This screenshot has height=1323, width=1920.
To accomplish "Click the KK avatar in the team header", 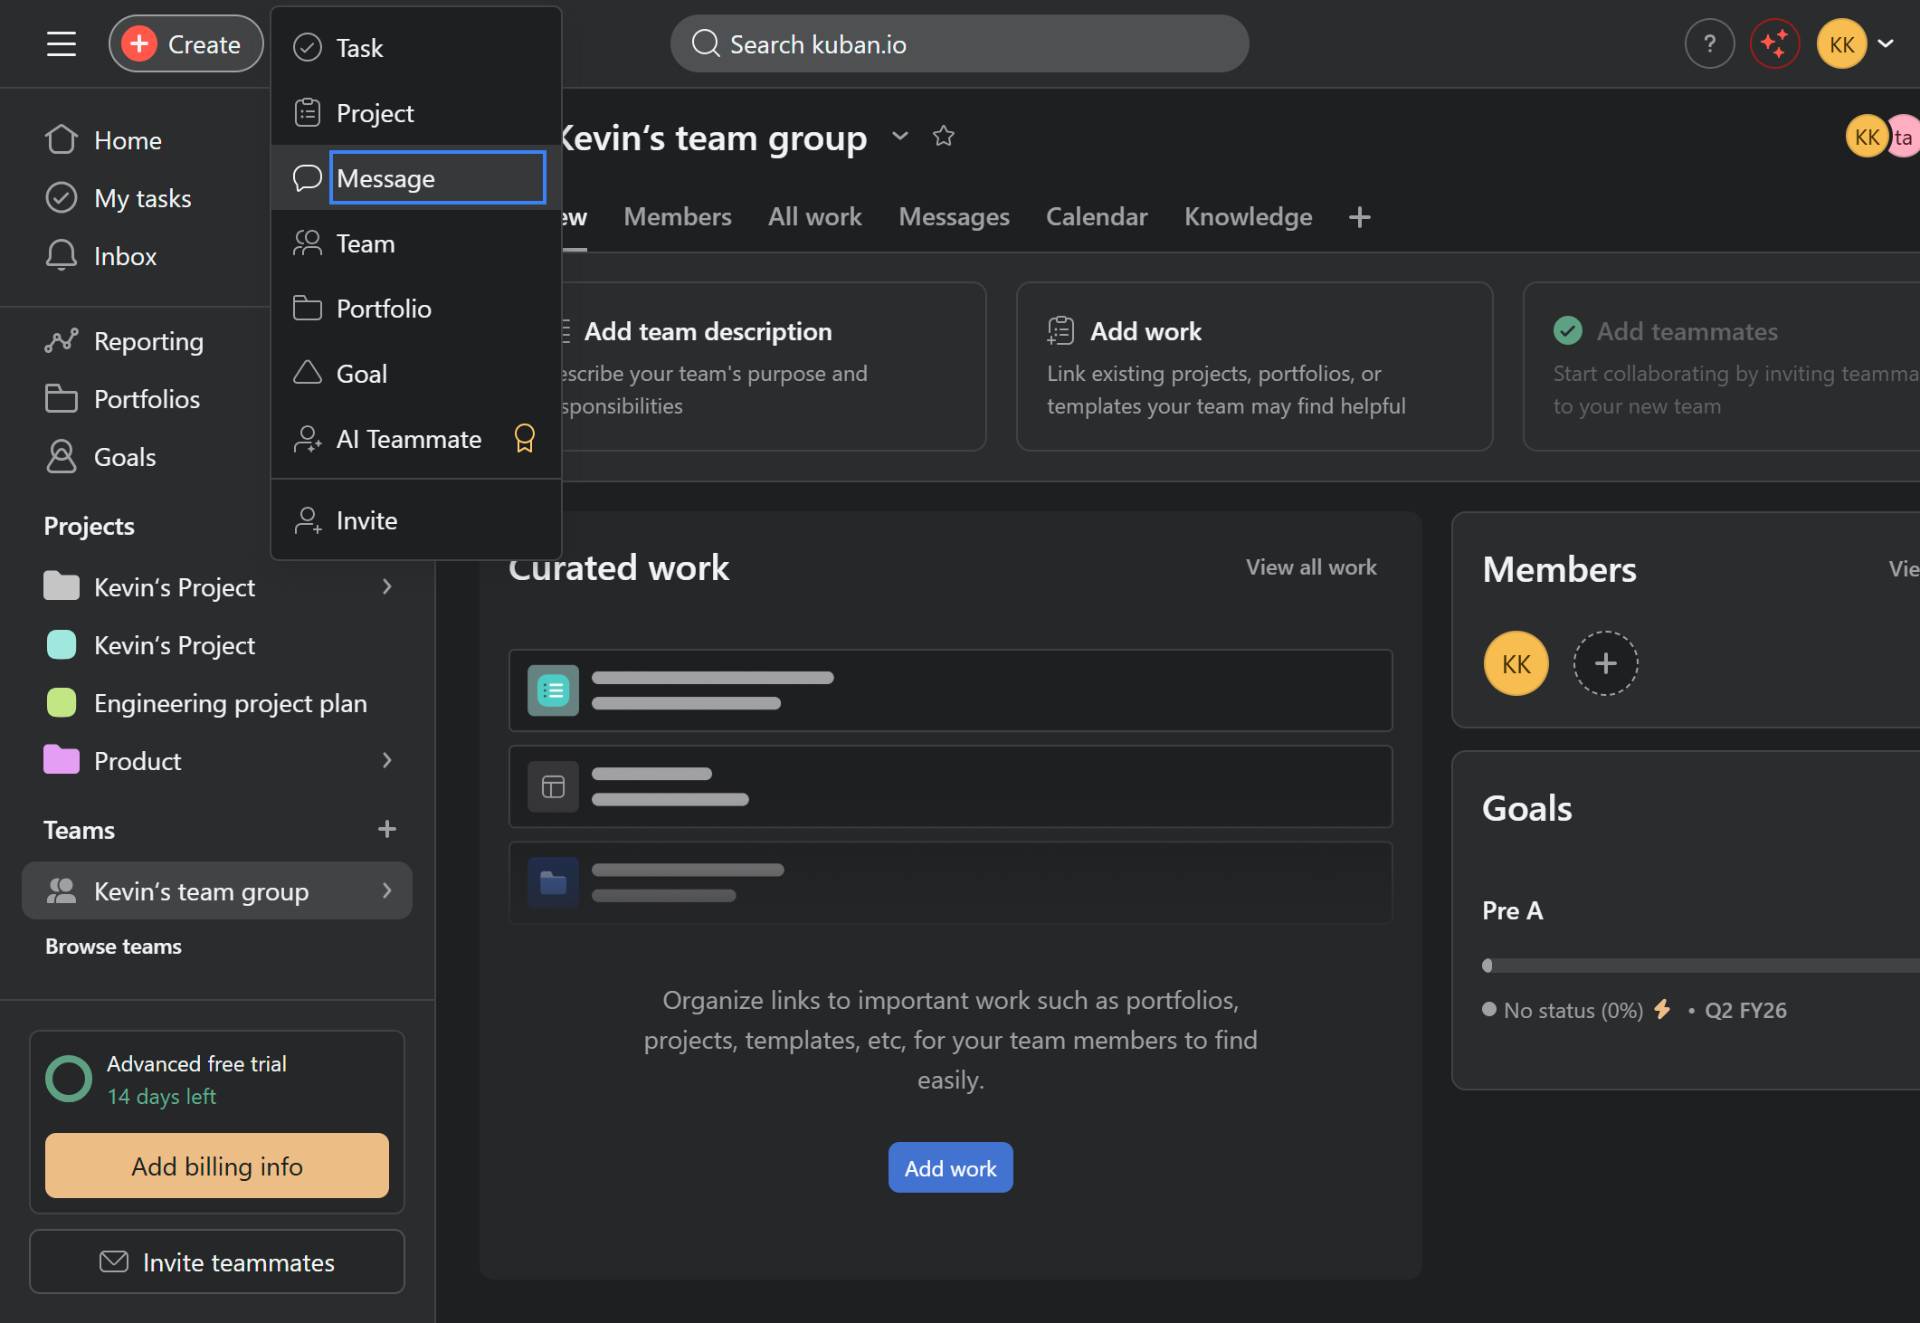I will pyautogui.click(x=1866, y=137).
